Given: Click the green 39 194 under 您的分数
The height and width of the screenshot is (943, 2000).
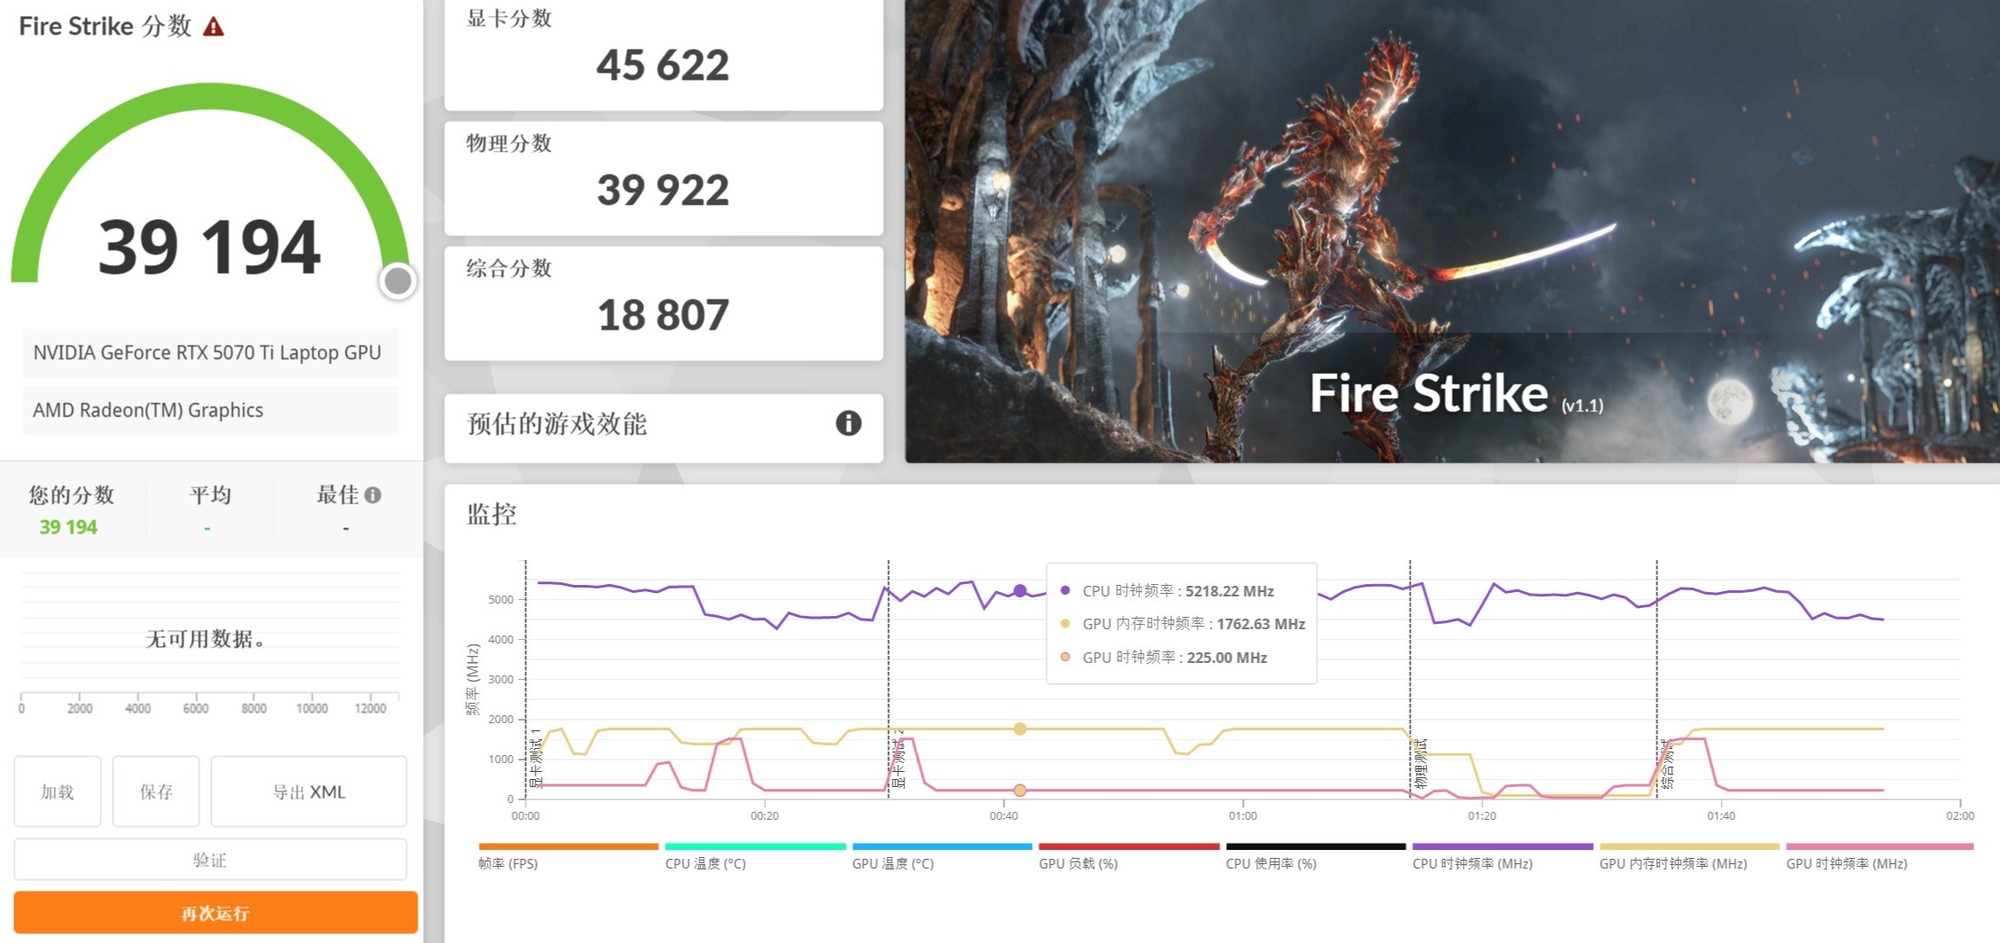Looking at the screenshot, I should [x=68, y=527].
